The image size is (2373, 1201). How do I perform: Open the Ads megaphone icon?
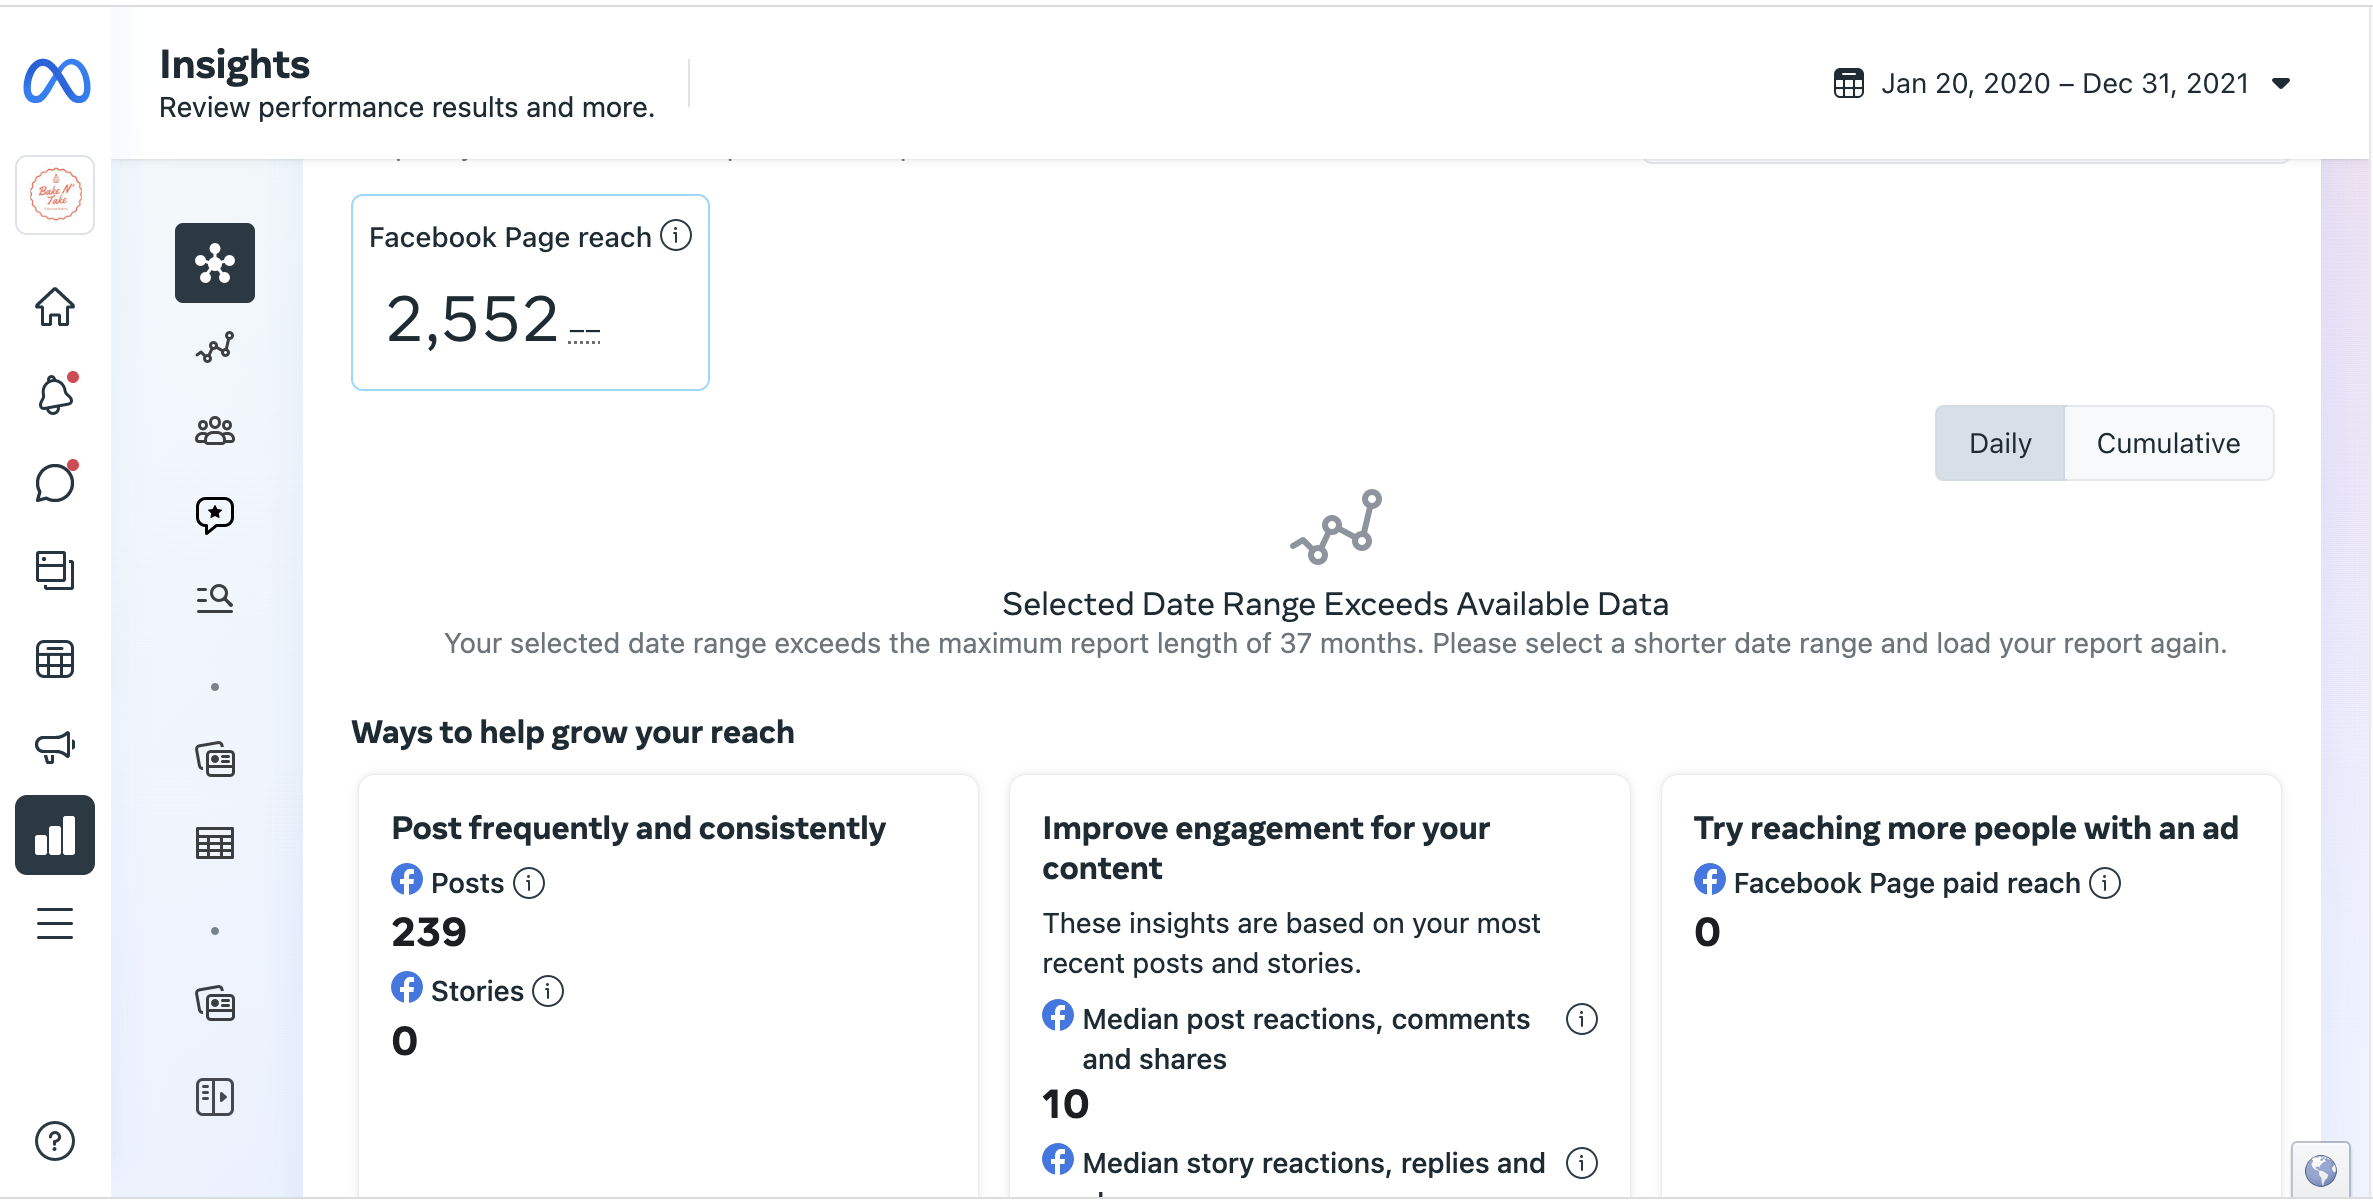click(55, 746)
